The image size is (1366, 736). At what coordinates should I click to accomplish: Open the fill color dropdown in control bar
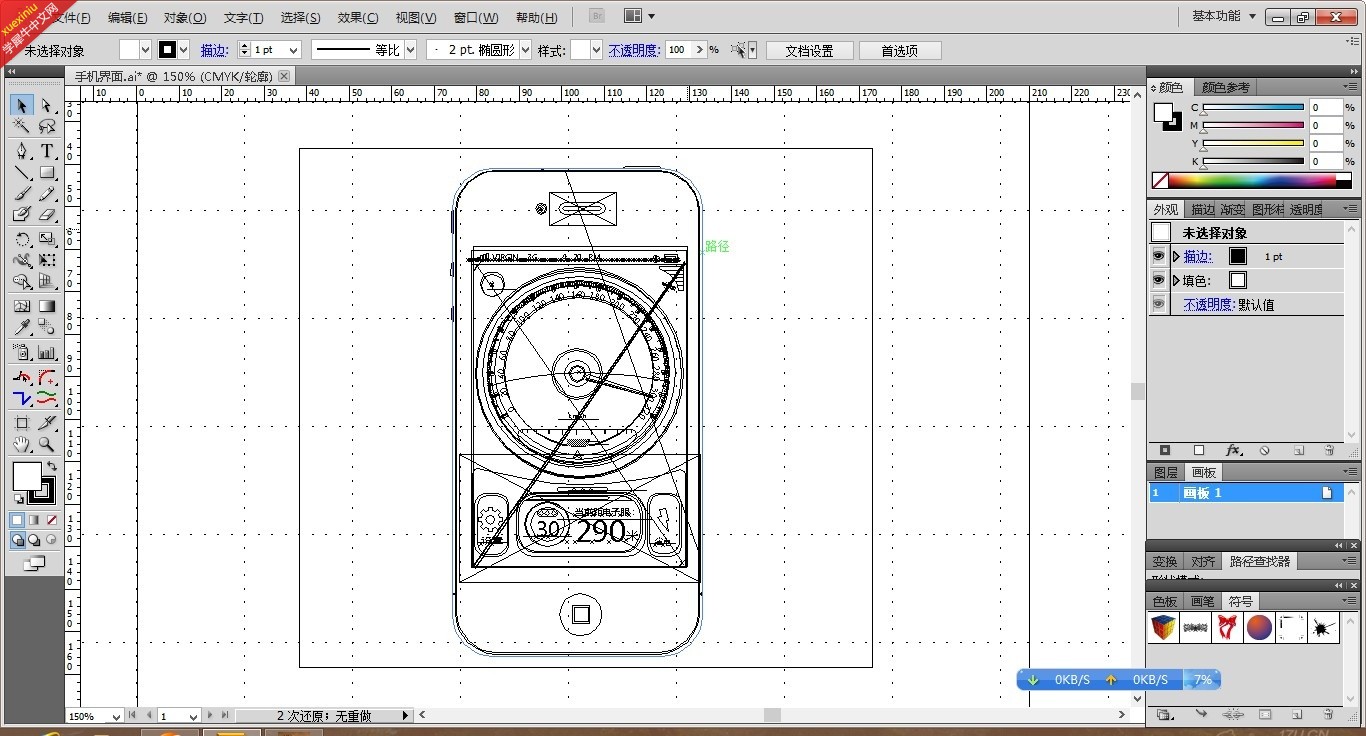(x=145, y=50)
